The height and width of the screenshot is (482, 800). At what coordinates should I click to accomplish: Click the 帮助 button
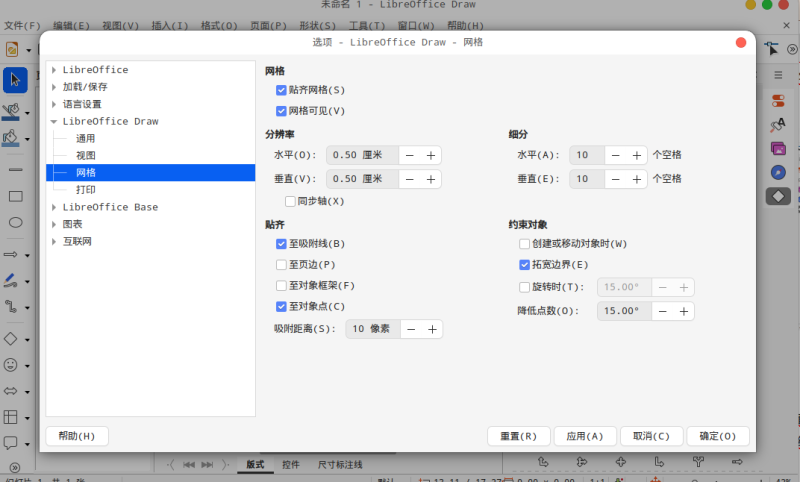click(x=77, y=436)
